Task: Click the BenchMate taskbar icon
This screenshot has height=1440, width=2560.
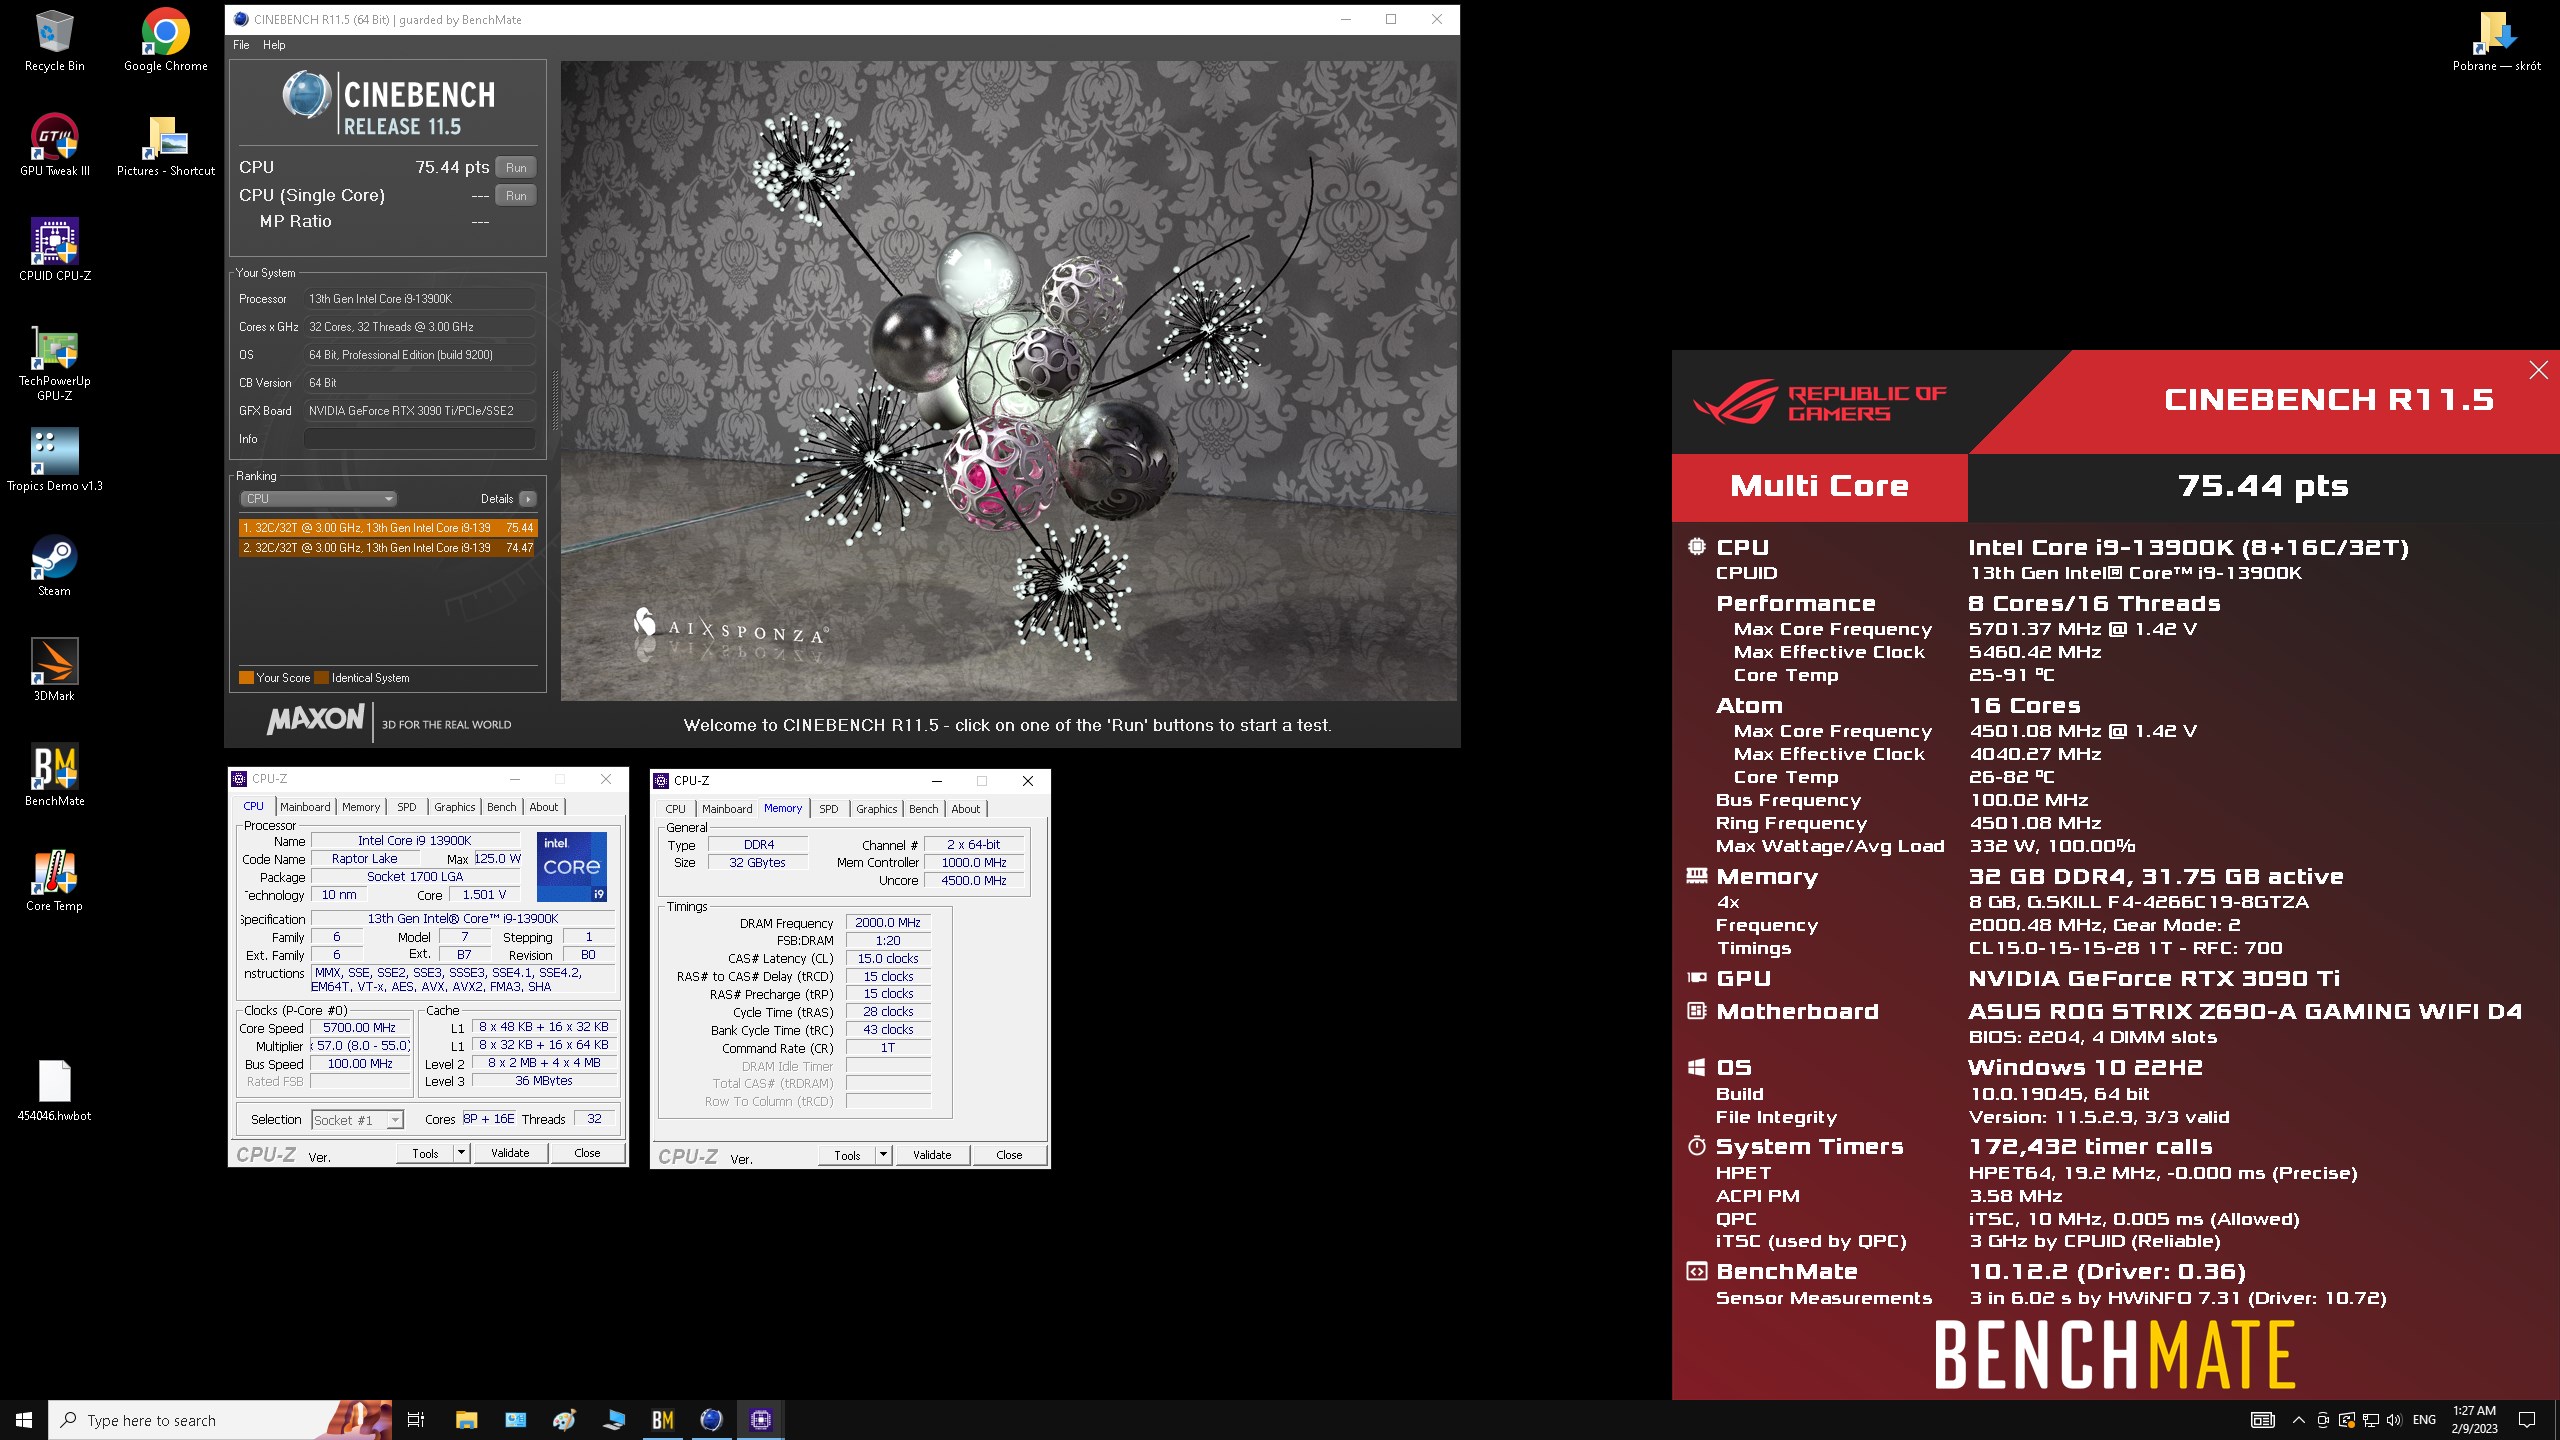Action: pyautogui.click(x=662, y=1420)
